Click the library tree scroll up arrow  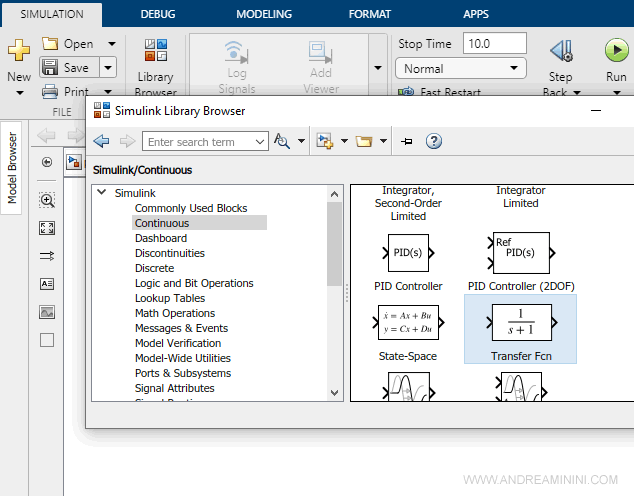pyautogui.click(x=334, y=194)
